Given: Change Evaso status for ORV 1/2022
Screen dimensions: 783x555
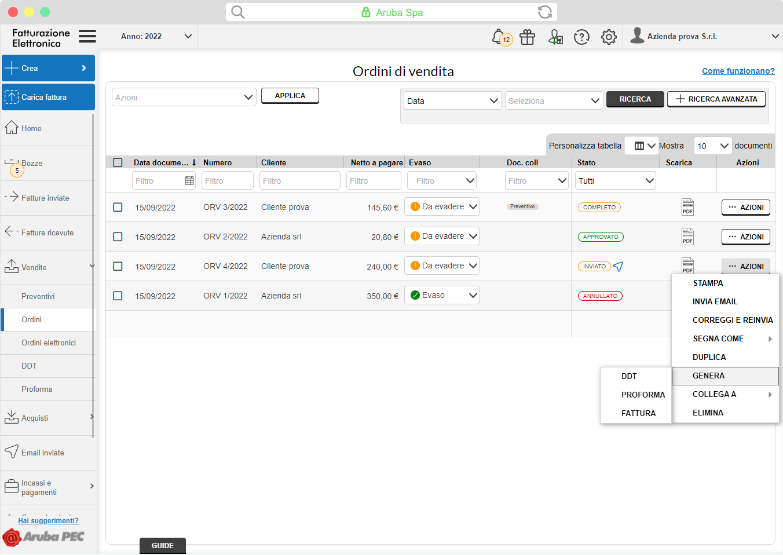Looking at the screenshot, I should point(442,295).
